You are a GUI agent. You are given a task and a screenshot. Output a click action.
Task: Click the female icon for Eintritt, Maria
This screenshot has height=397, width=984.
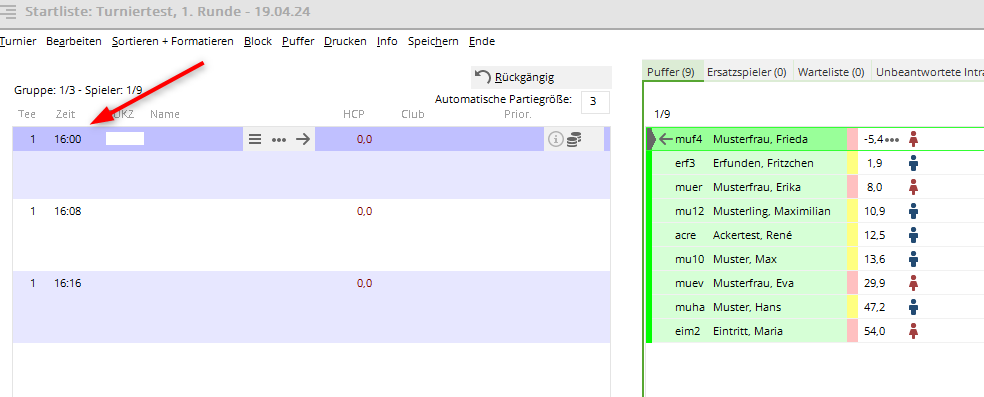click(914, 331)
